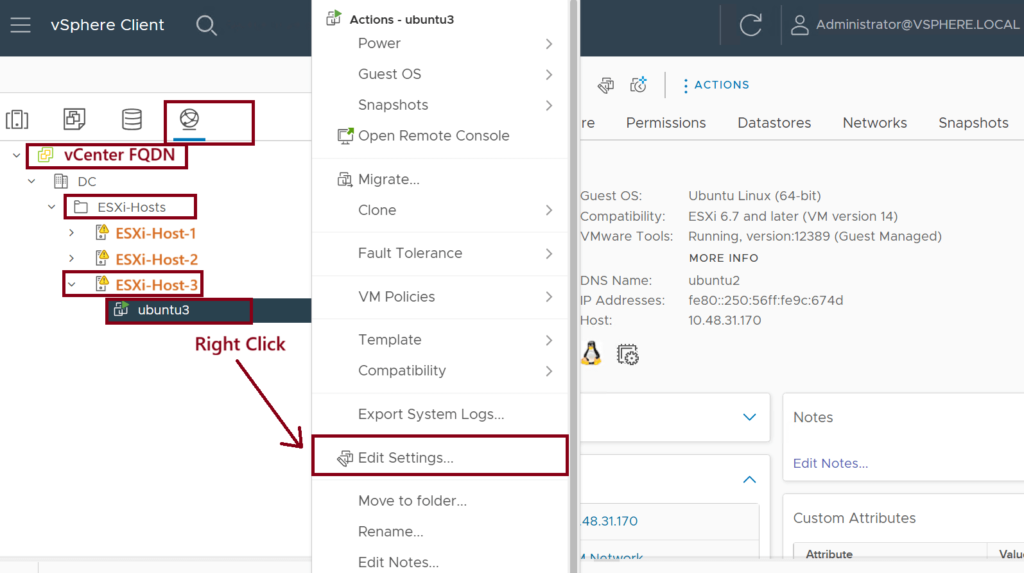Click the Open Remote Console icon

345,136
